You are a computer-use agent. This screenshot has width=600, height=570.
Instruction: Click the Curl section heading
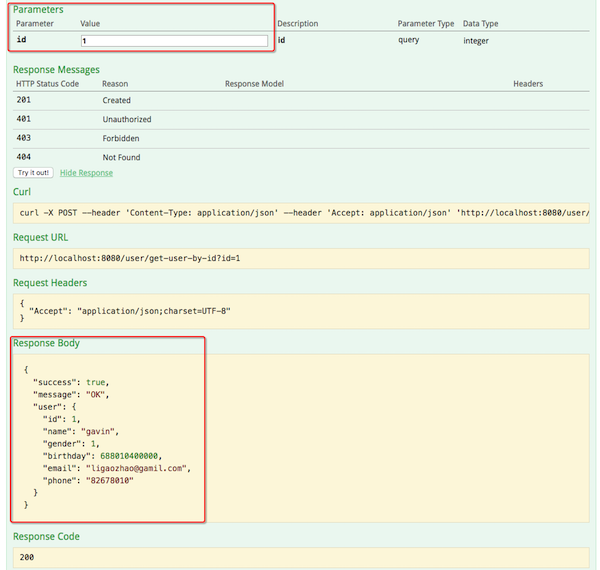coord(22,192)
